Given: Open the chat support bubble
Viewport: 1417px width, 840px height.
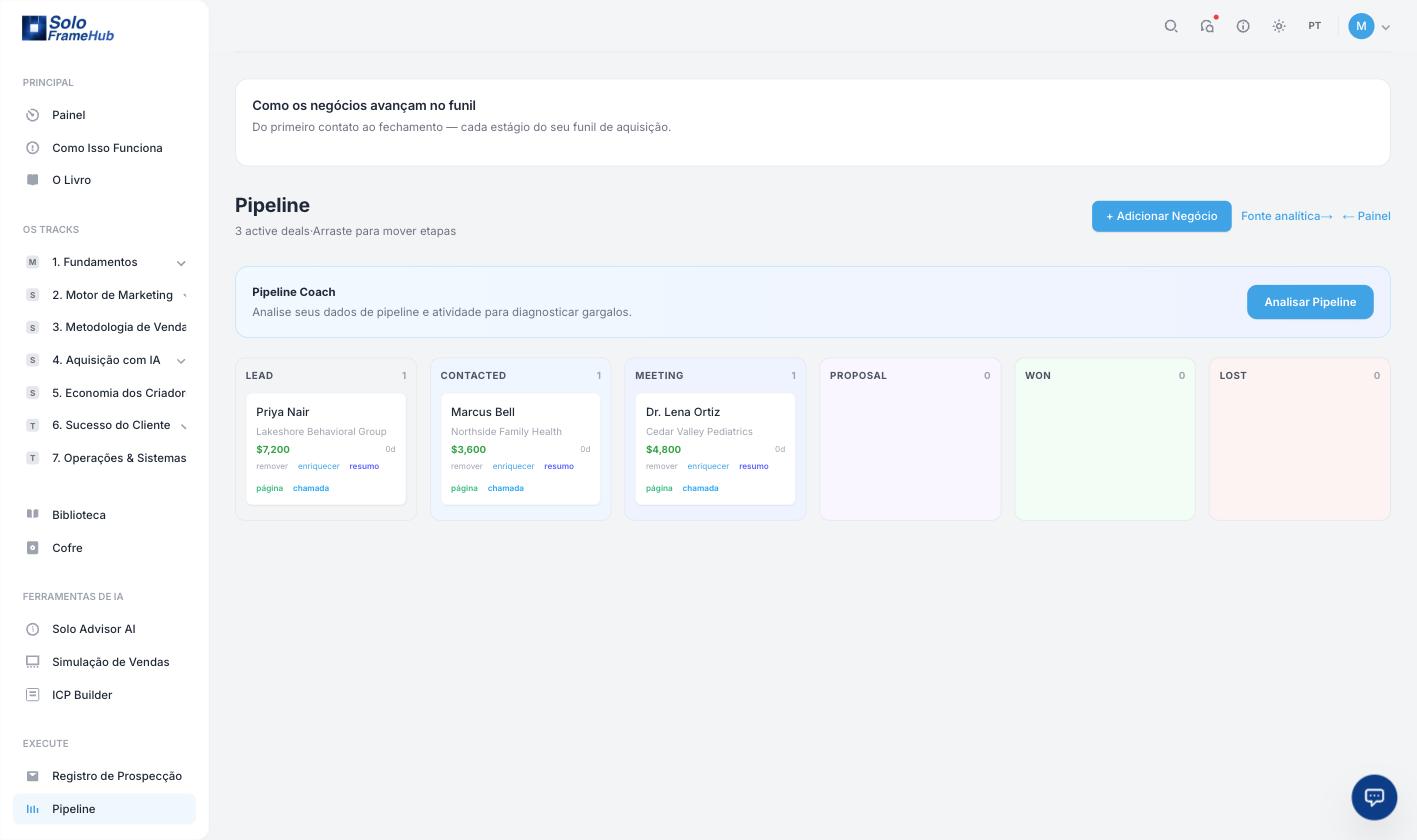Looking at the screenshot, I should coord(1374,797).
